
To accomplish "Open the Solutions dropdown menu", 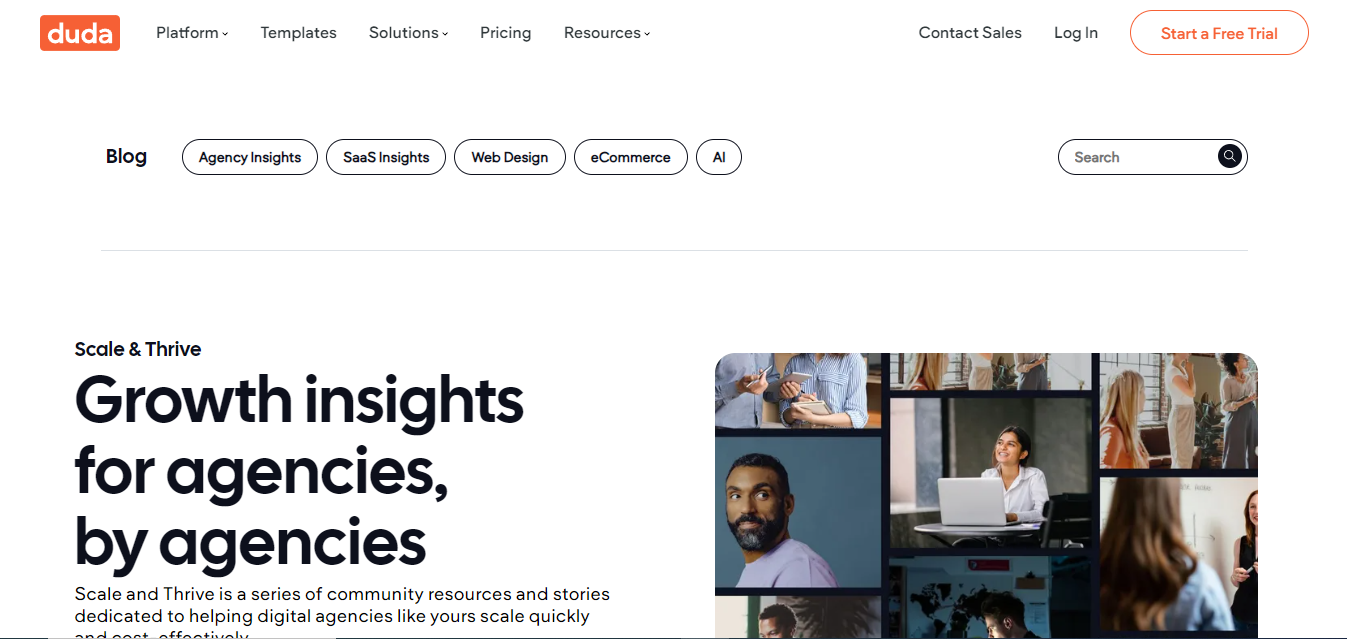I will click(408, 33).
